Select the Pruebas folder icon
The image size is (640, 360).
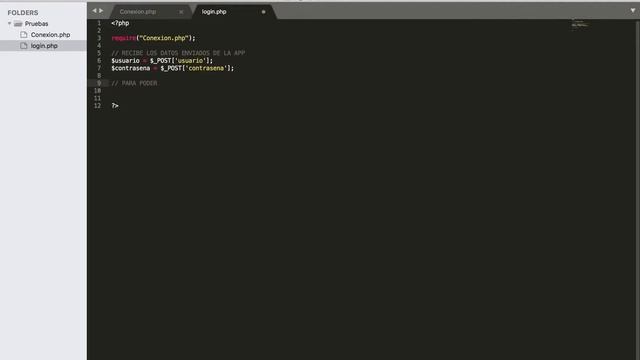coord(18,24)
